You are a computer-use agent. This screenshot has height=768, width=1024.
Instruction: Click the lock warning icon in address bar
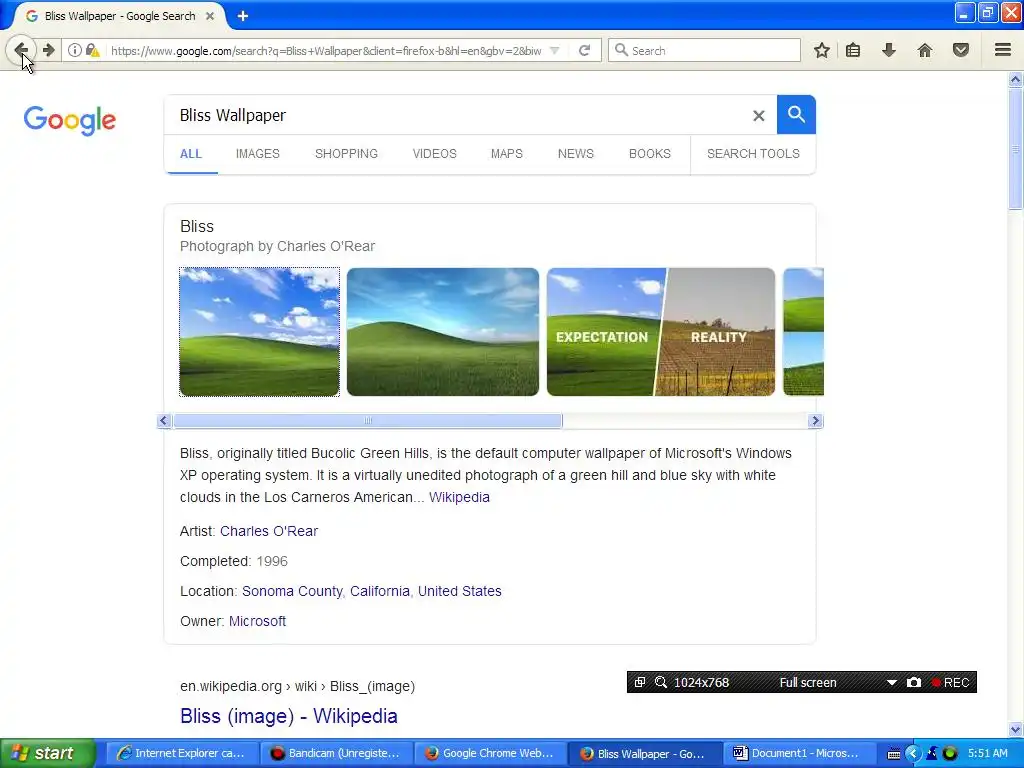pos(93,50)
